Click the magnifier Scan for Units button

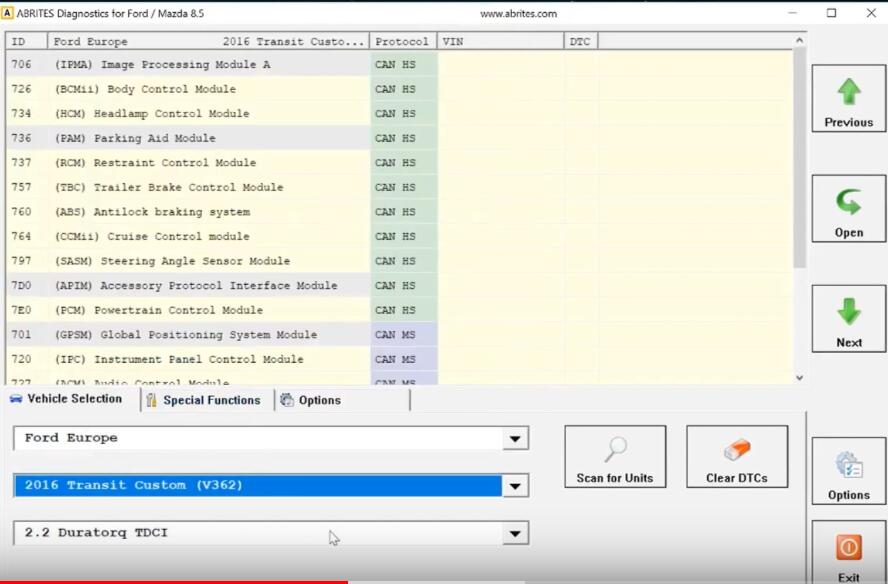point(615,457)
